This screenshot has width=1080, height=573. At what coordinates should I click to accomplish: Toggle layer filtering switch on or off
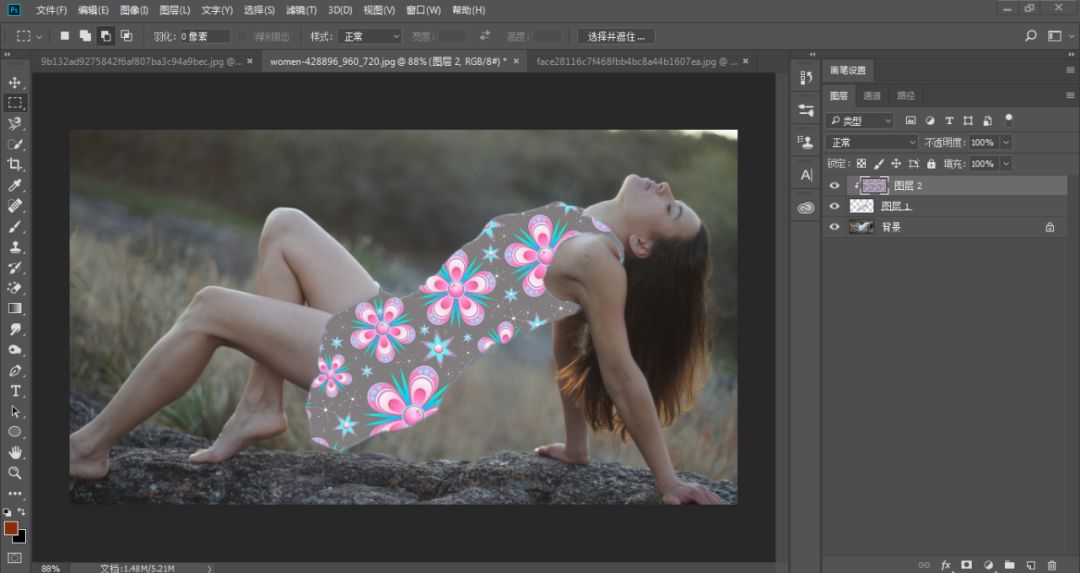(x=1008, y=119)
